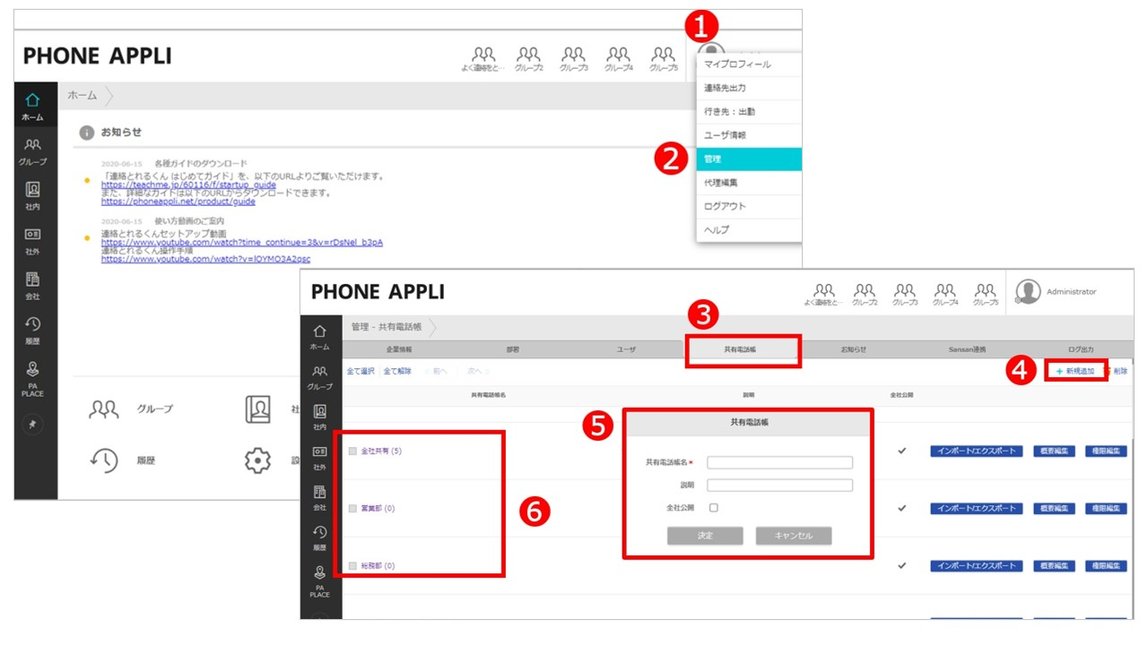This screenshot has height=645, width=1148.
Task: Click the Administrator avatar icon
Action: (x=1028, y=291)
